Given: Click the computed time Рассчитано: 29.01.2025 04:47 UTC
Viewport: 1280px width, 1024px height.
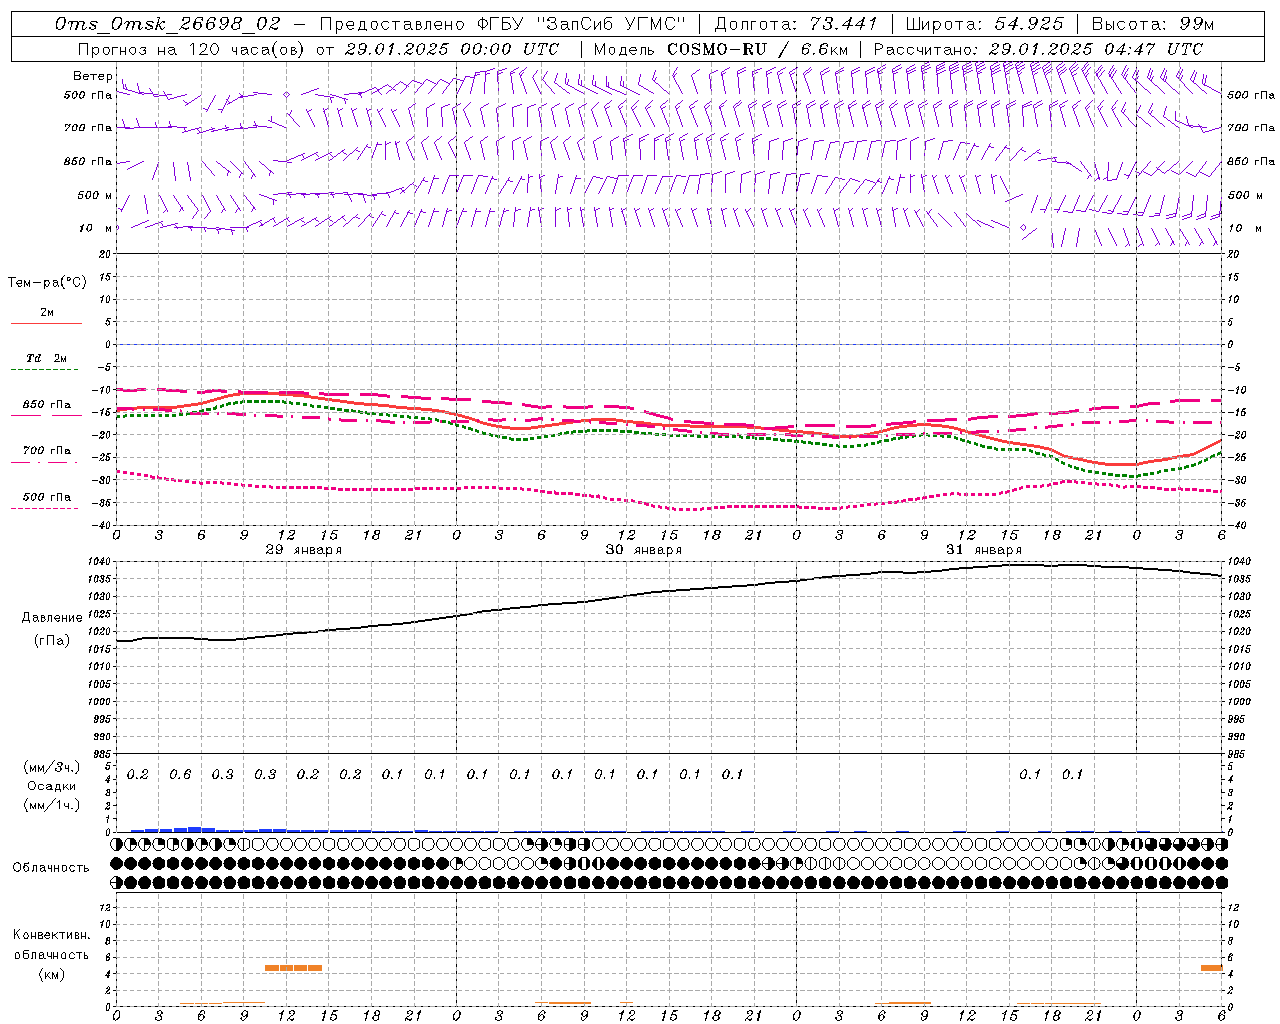Looking at the screenshot, I should click(x=1038, y=49).
